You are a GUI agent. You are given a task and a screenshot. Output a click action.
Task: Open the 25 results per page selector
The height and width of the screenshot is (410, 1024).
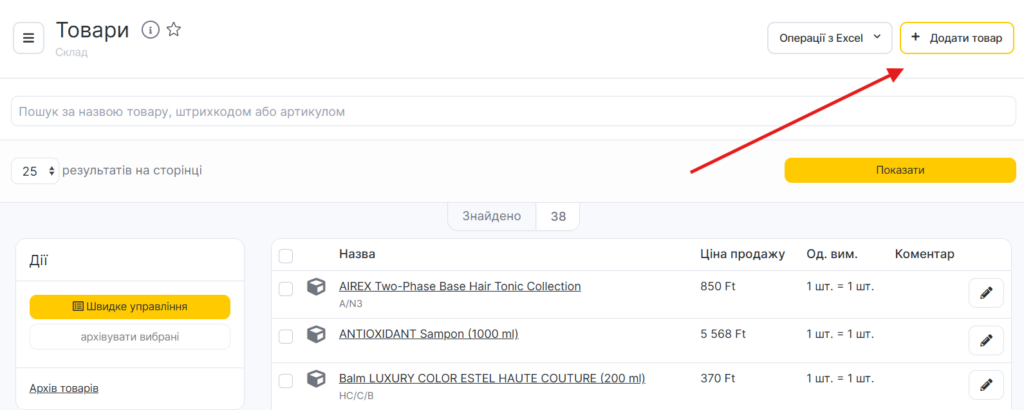pyautogui.click(x=36, y=171)
